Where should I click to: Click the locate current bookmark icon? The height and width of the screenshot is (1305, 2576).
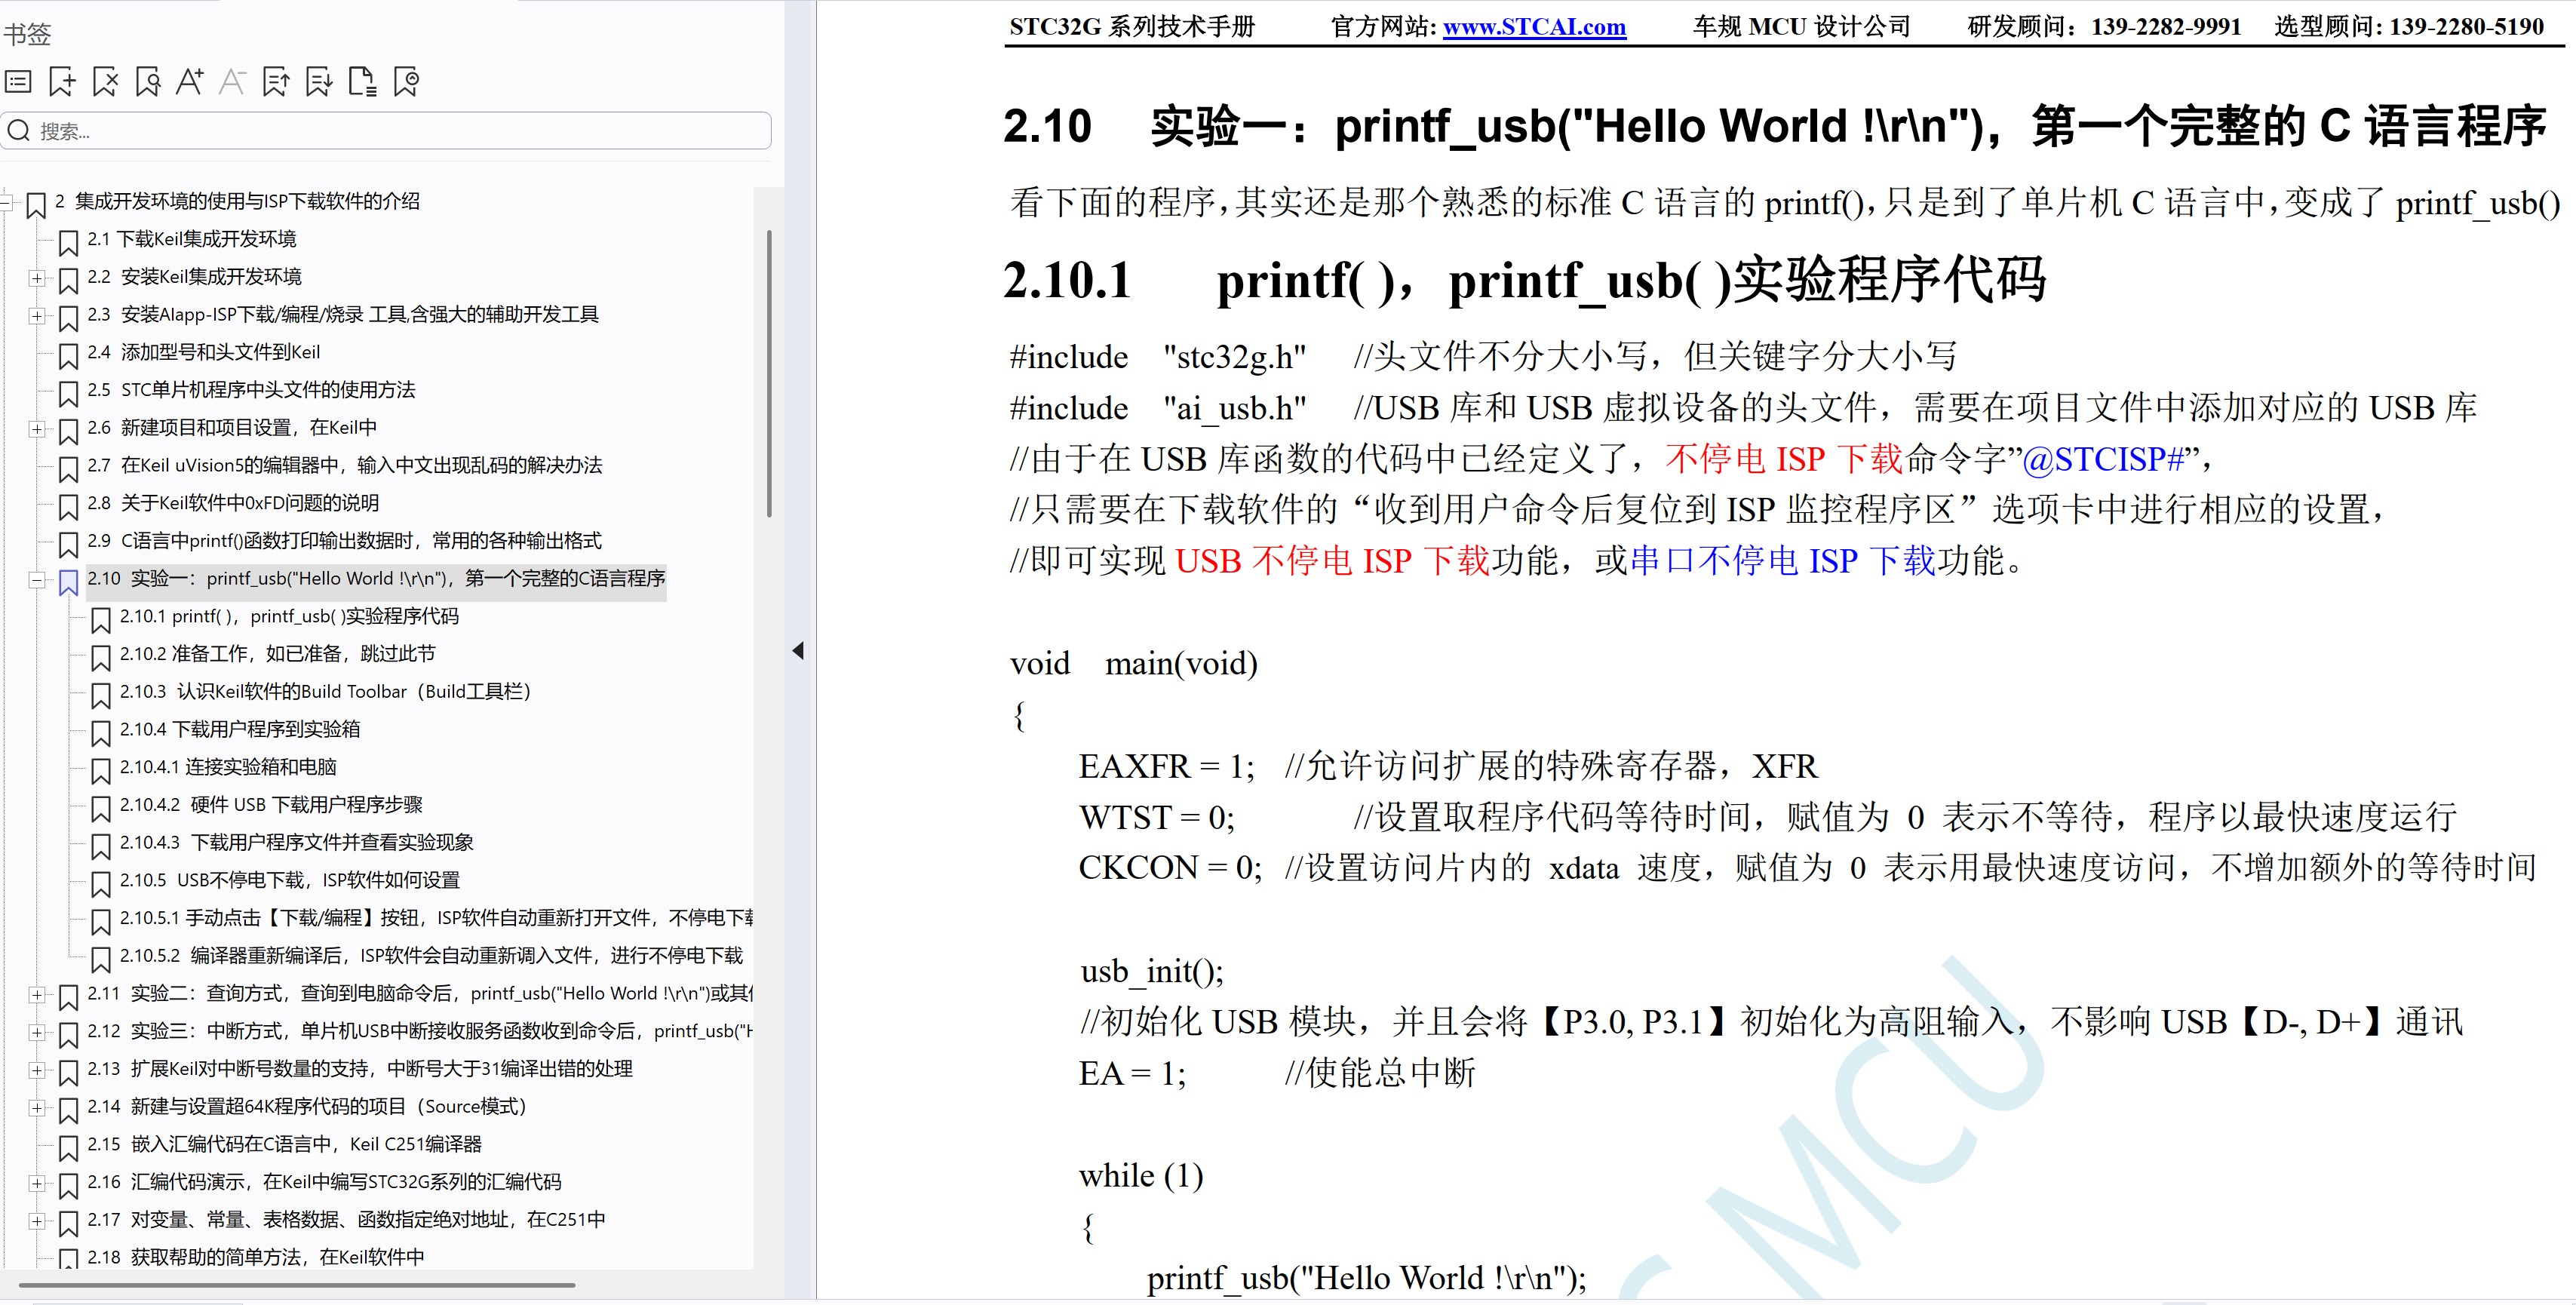(x=406, y=81)
